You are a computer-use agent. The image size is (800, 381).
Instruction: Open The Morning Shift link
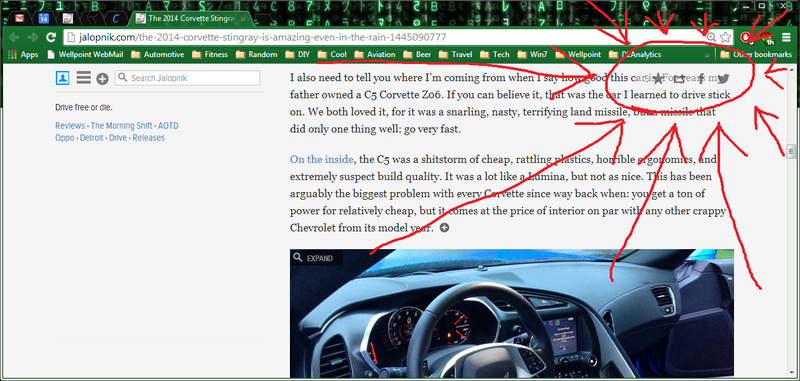(x=121, y=125)
